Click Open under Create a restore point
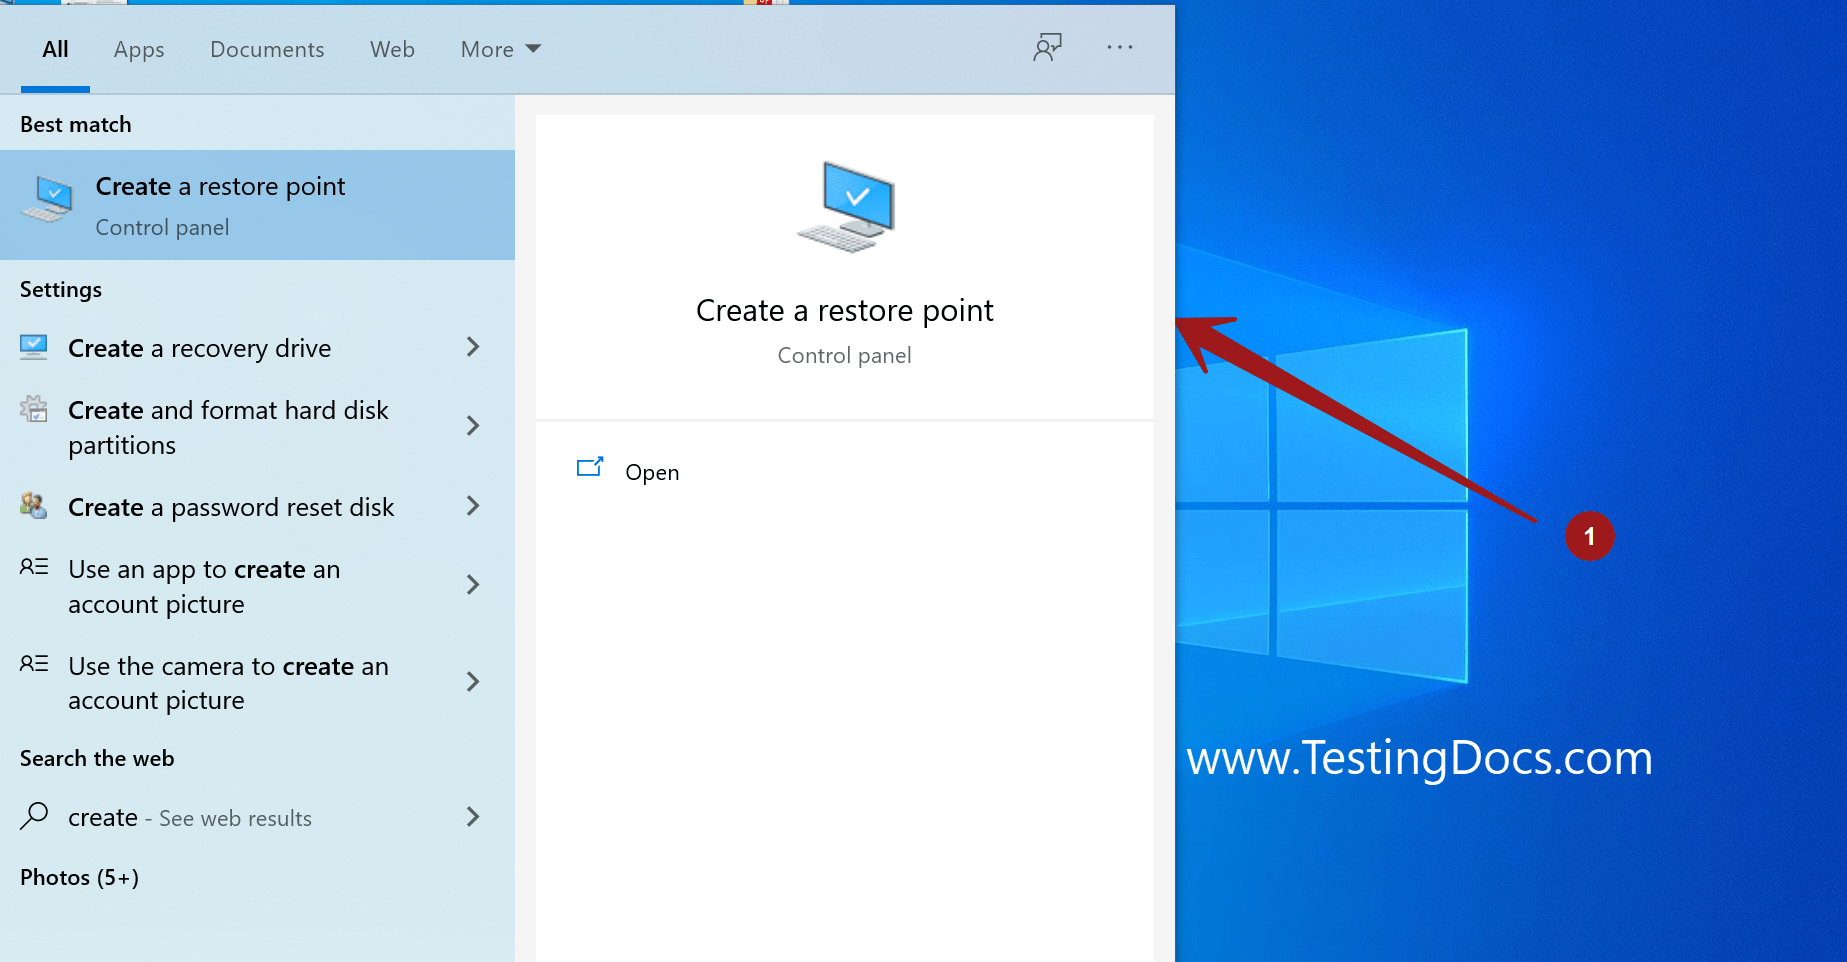The width and height of the screenshot is (1847, 962). (651, 471)
